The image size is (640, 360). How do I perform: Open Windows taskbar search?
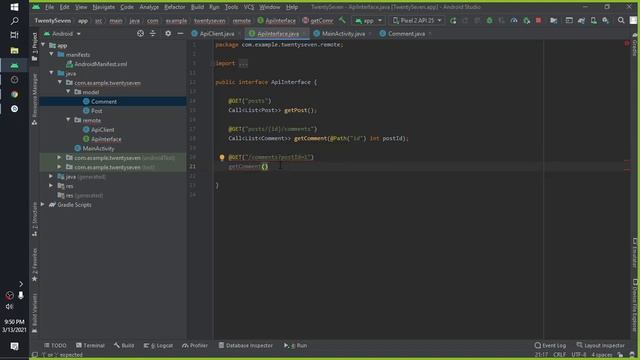14,20
